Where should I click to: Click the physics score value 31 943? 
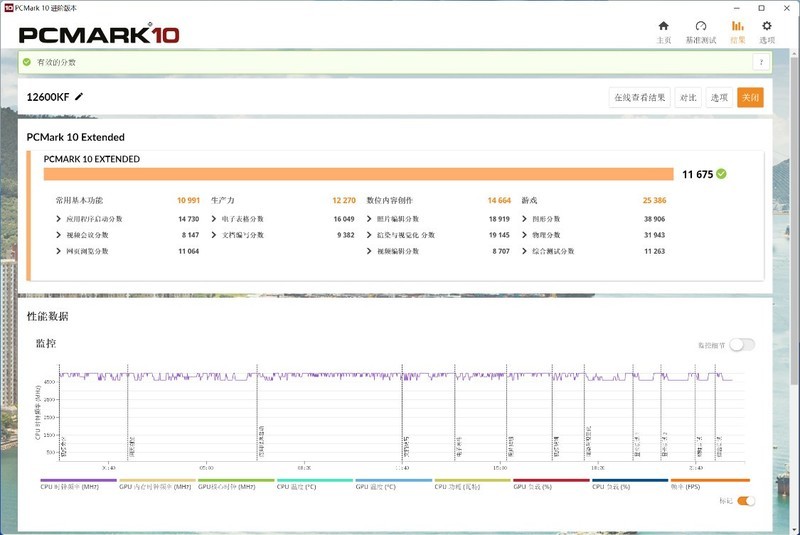click(x=655, y=235)
